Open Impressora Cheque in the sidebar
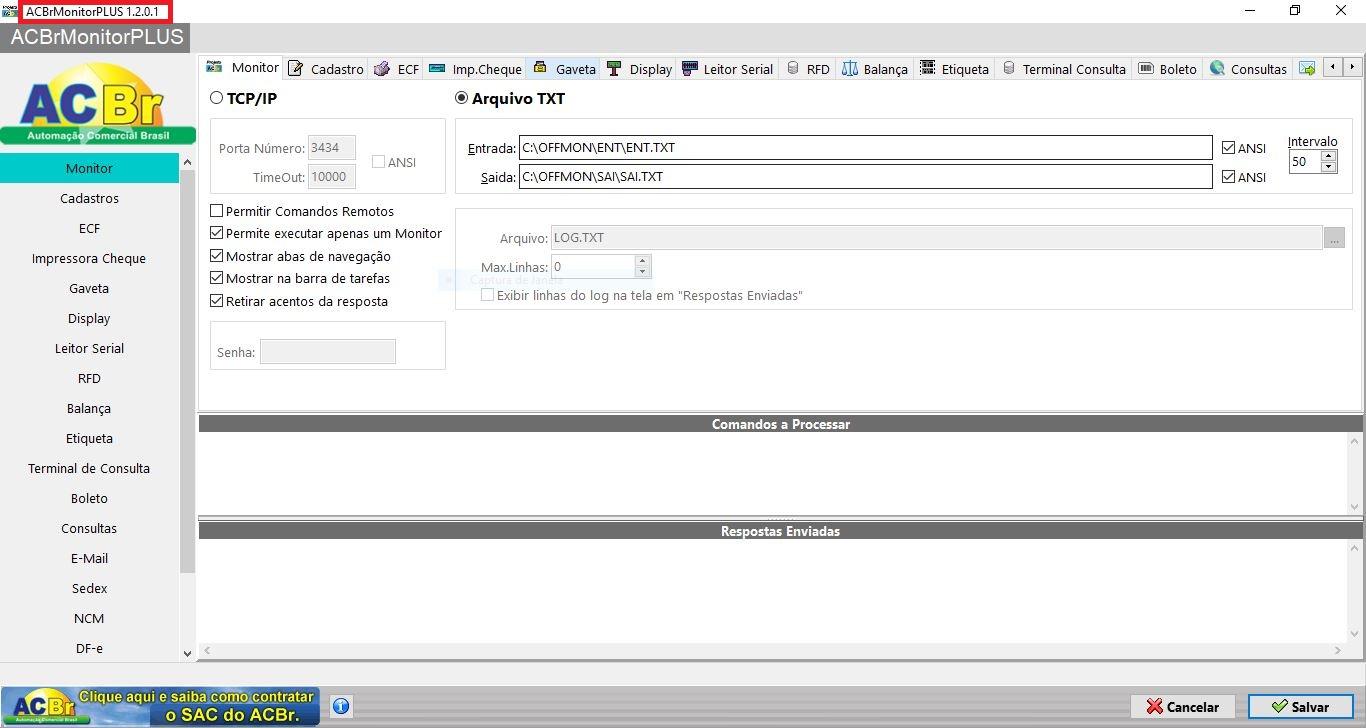The width and height of the screenshot is (1366, 728). point(89,258)
